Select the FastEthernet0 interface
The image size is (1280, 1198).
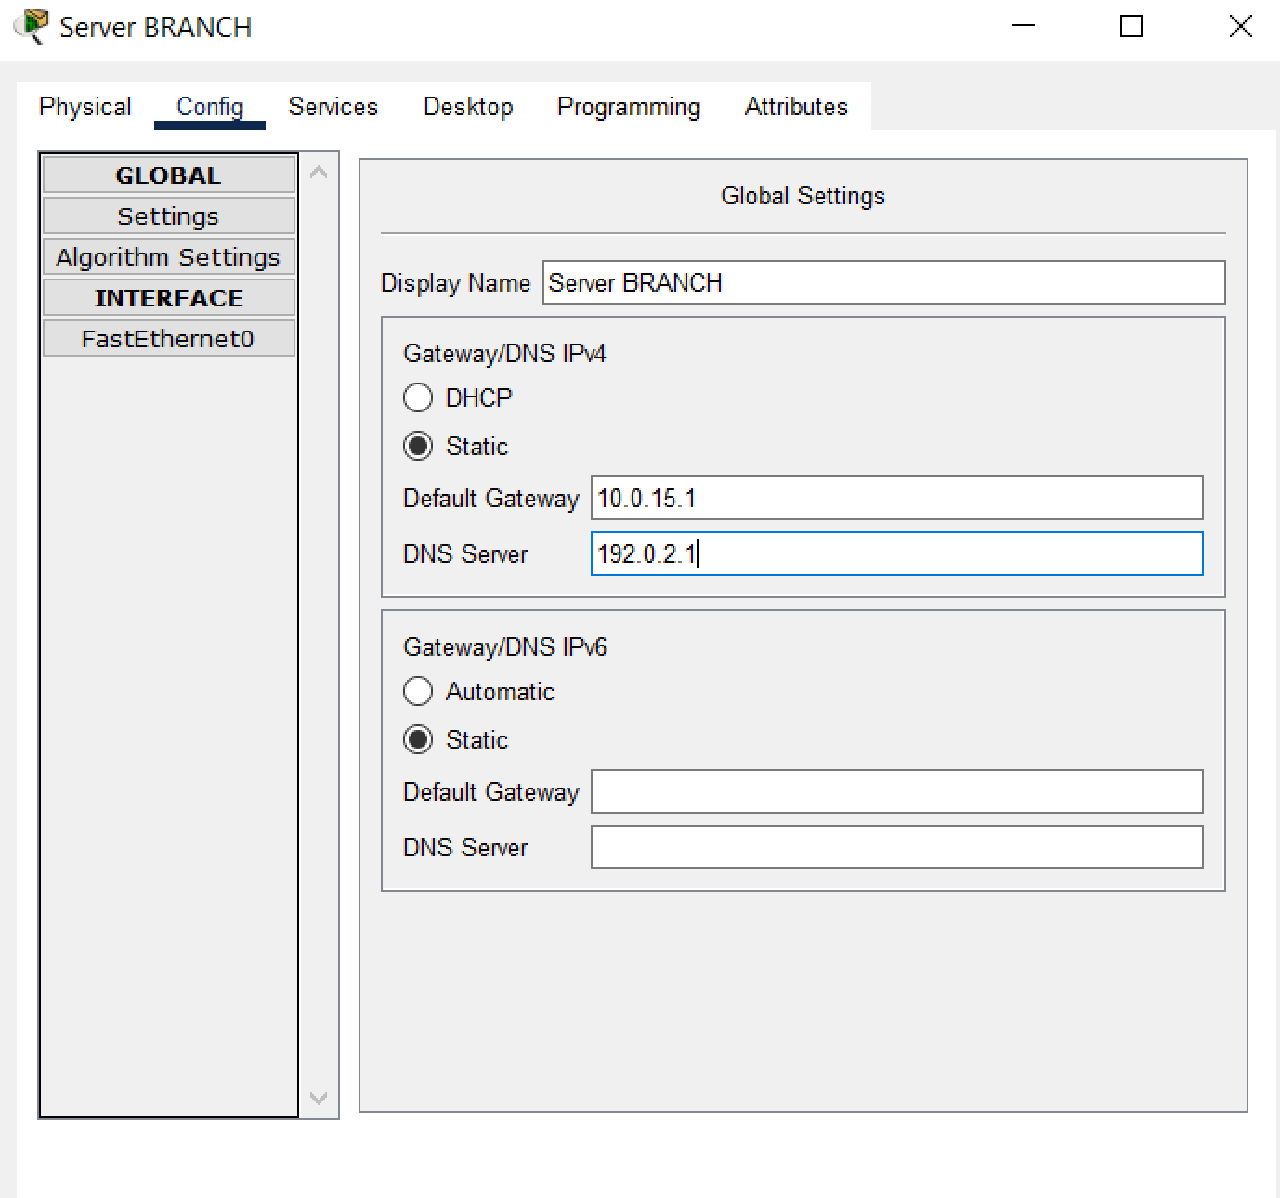point(168,338)
